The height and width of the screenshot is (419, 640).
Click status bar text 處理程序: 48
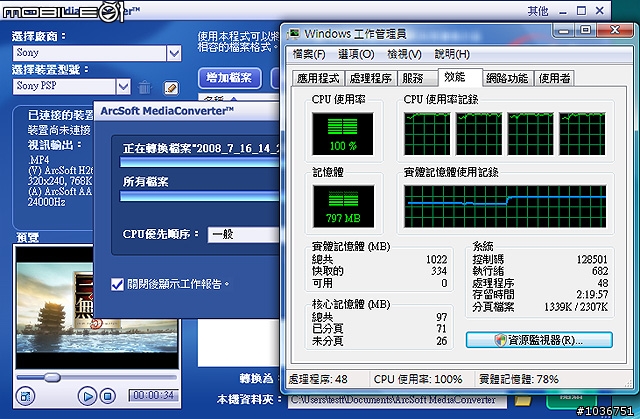tap(318, 379)
